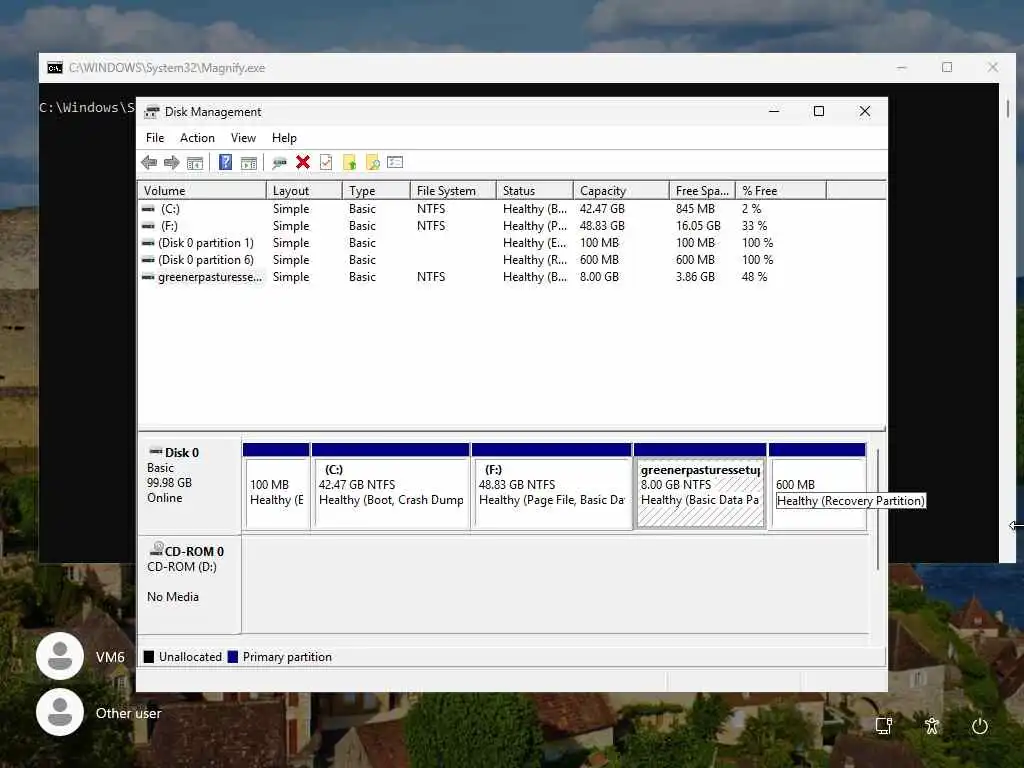Select the VM6 user avatar

60,656
